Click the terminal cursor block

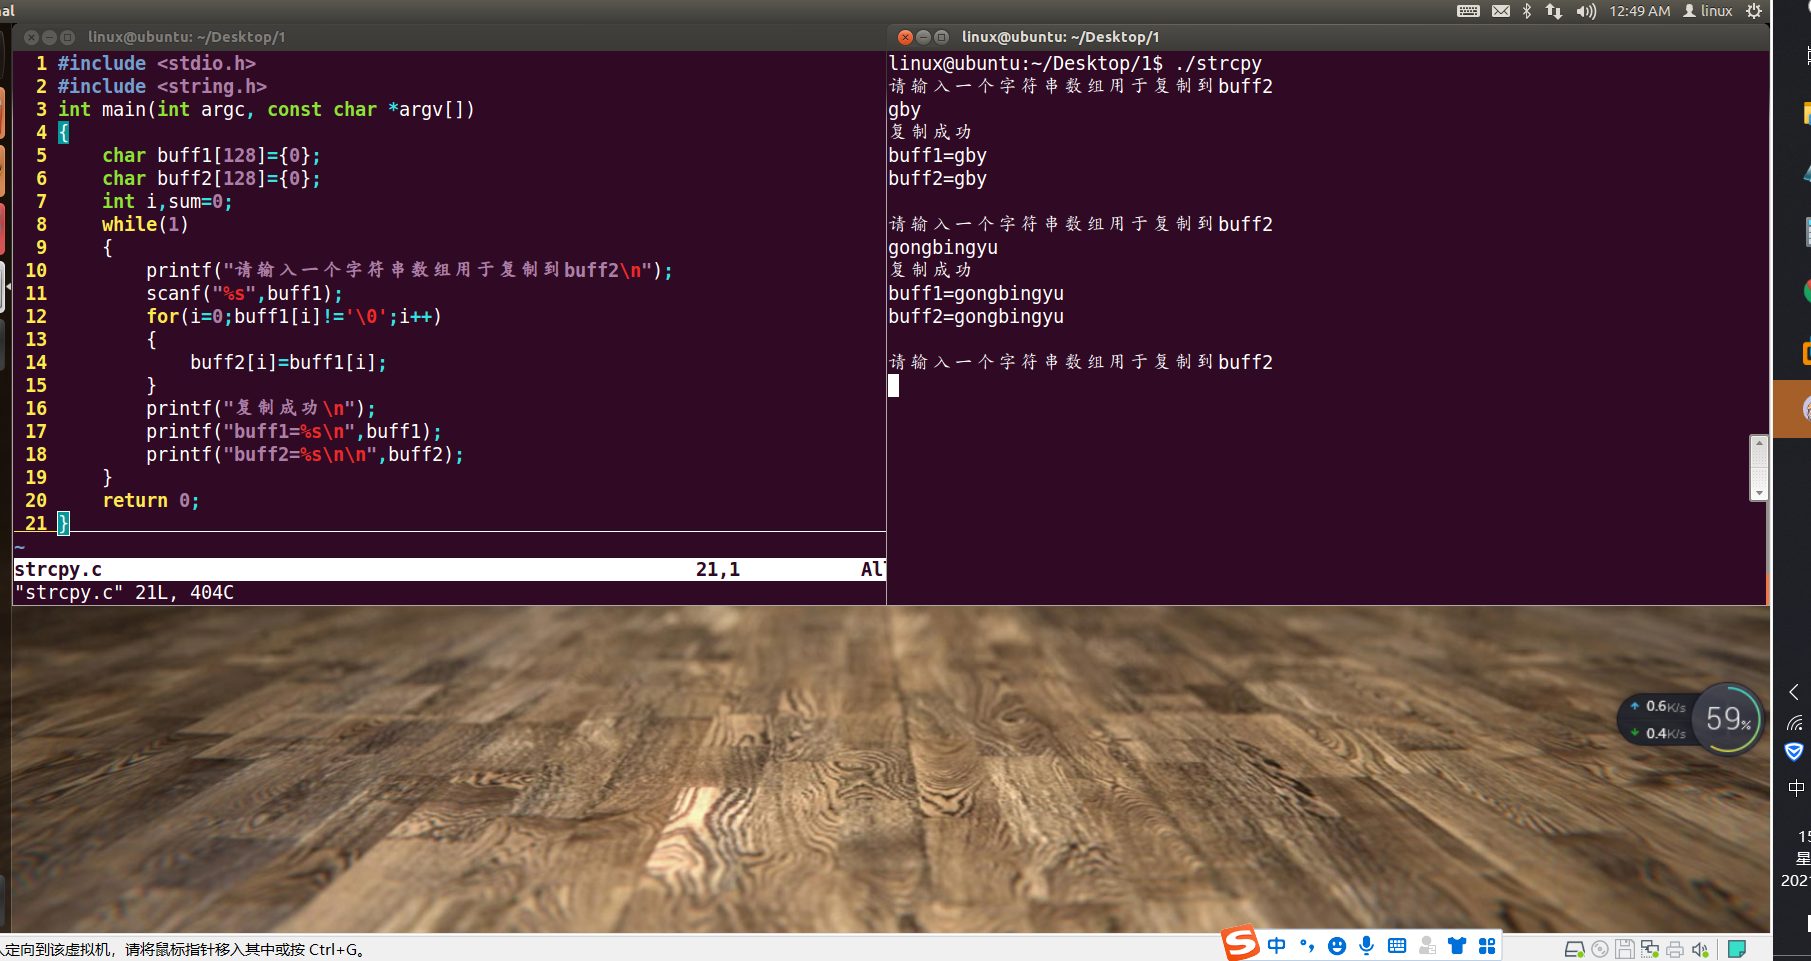893,385
